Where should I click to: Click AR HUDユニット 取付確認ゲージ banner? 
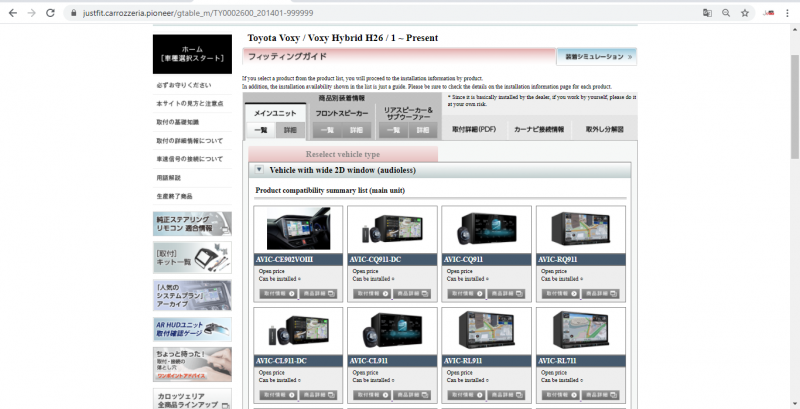pos(192,329)
